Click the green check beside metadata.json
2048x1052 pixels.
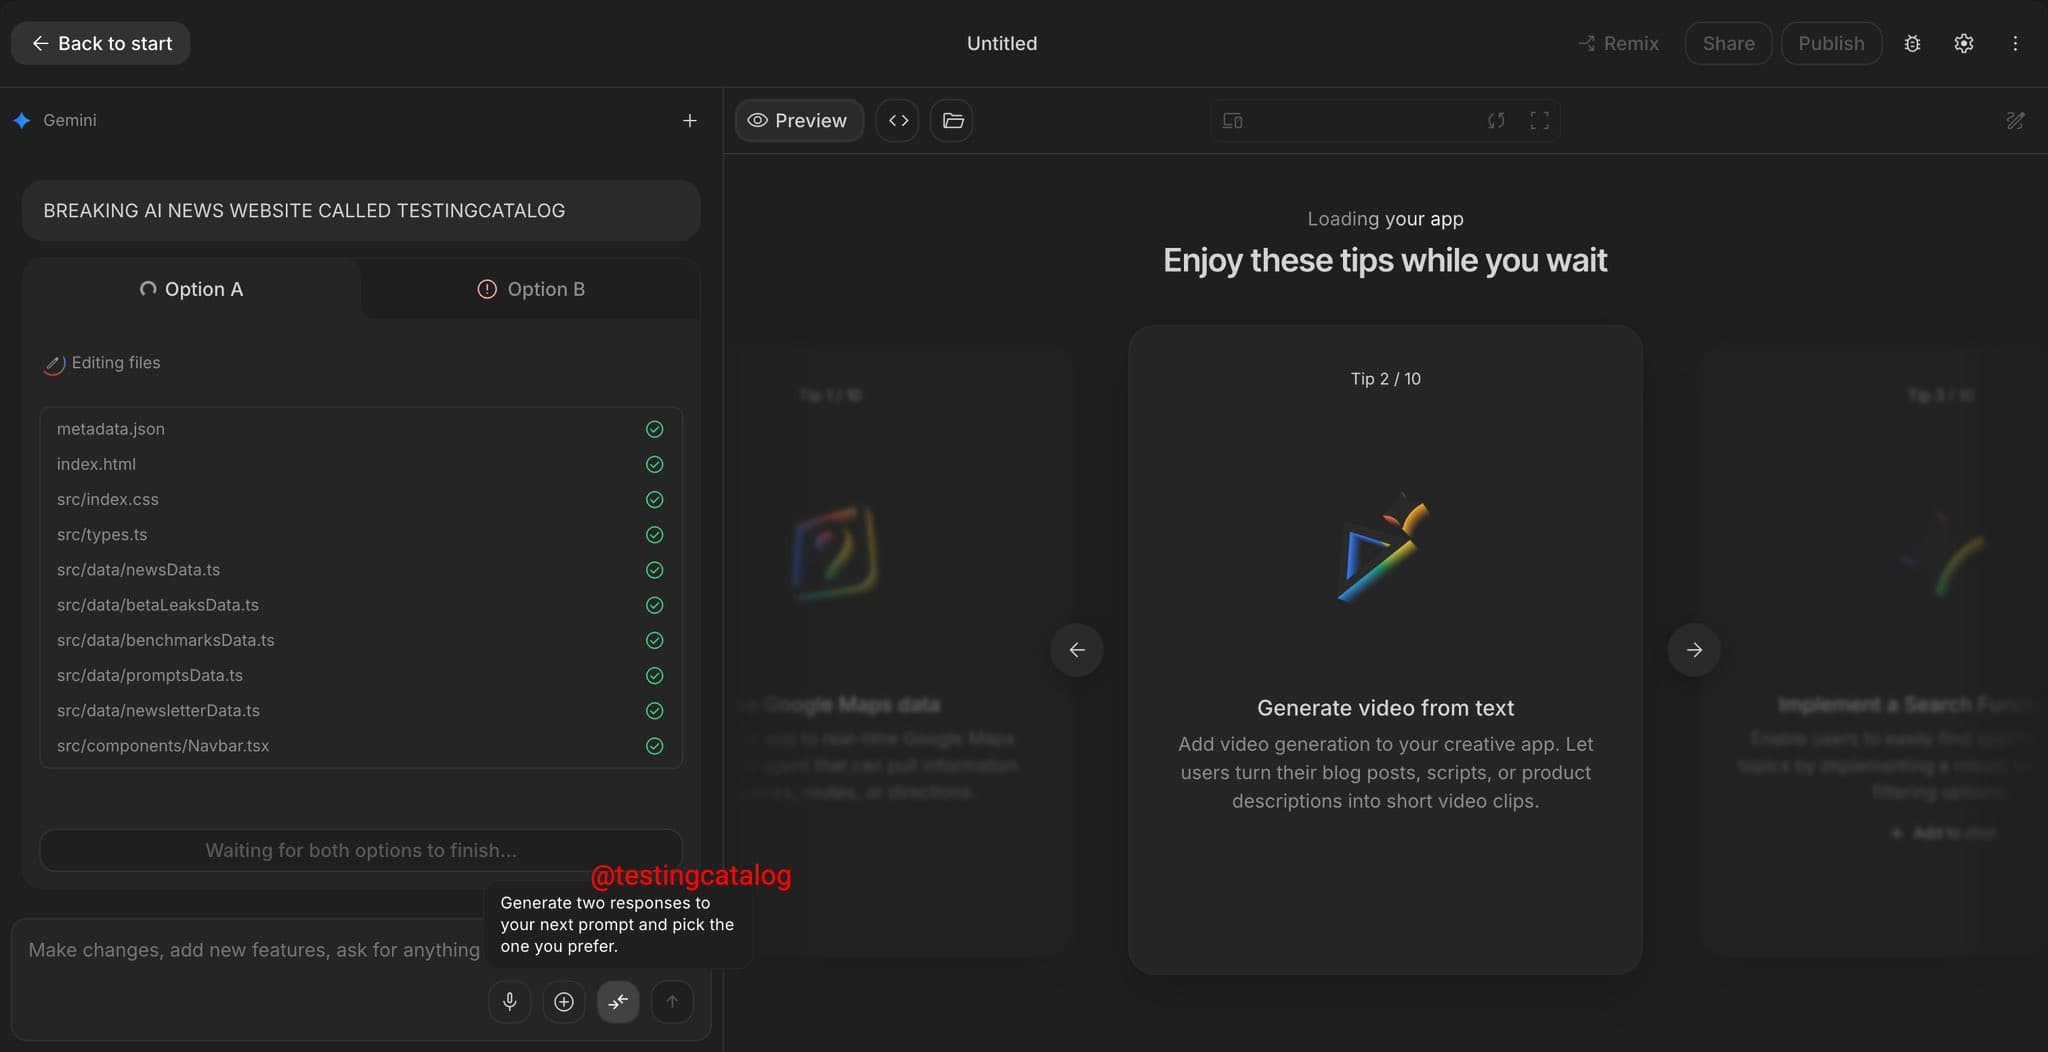coord(655,429)
